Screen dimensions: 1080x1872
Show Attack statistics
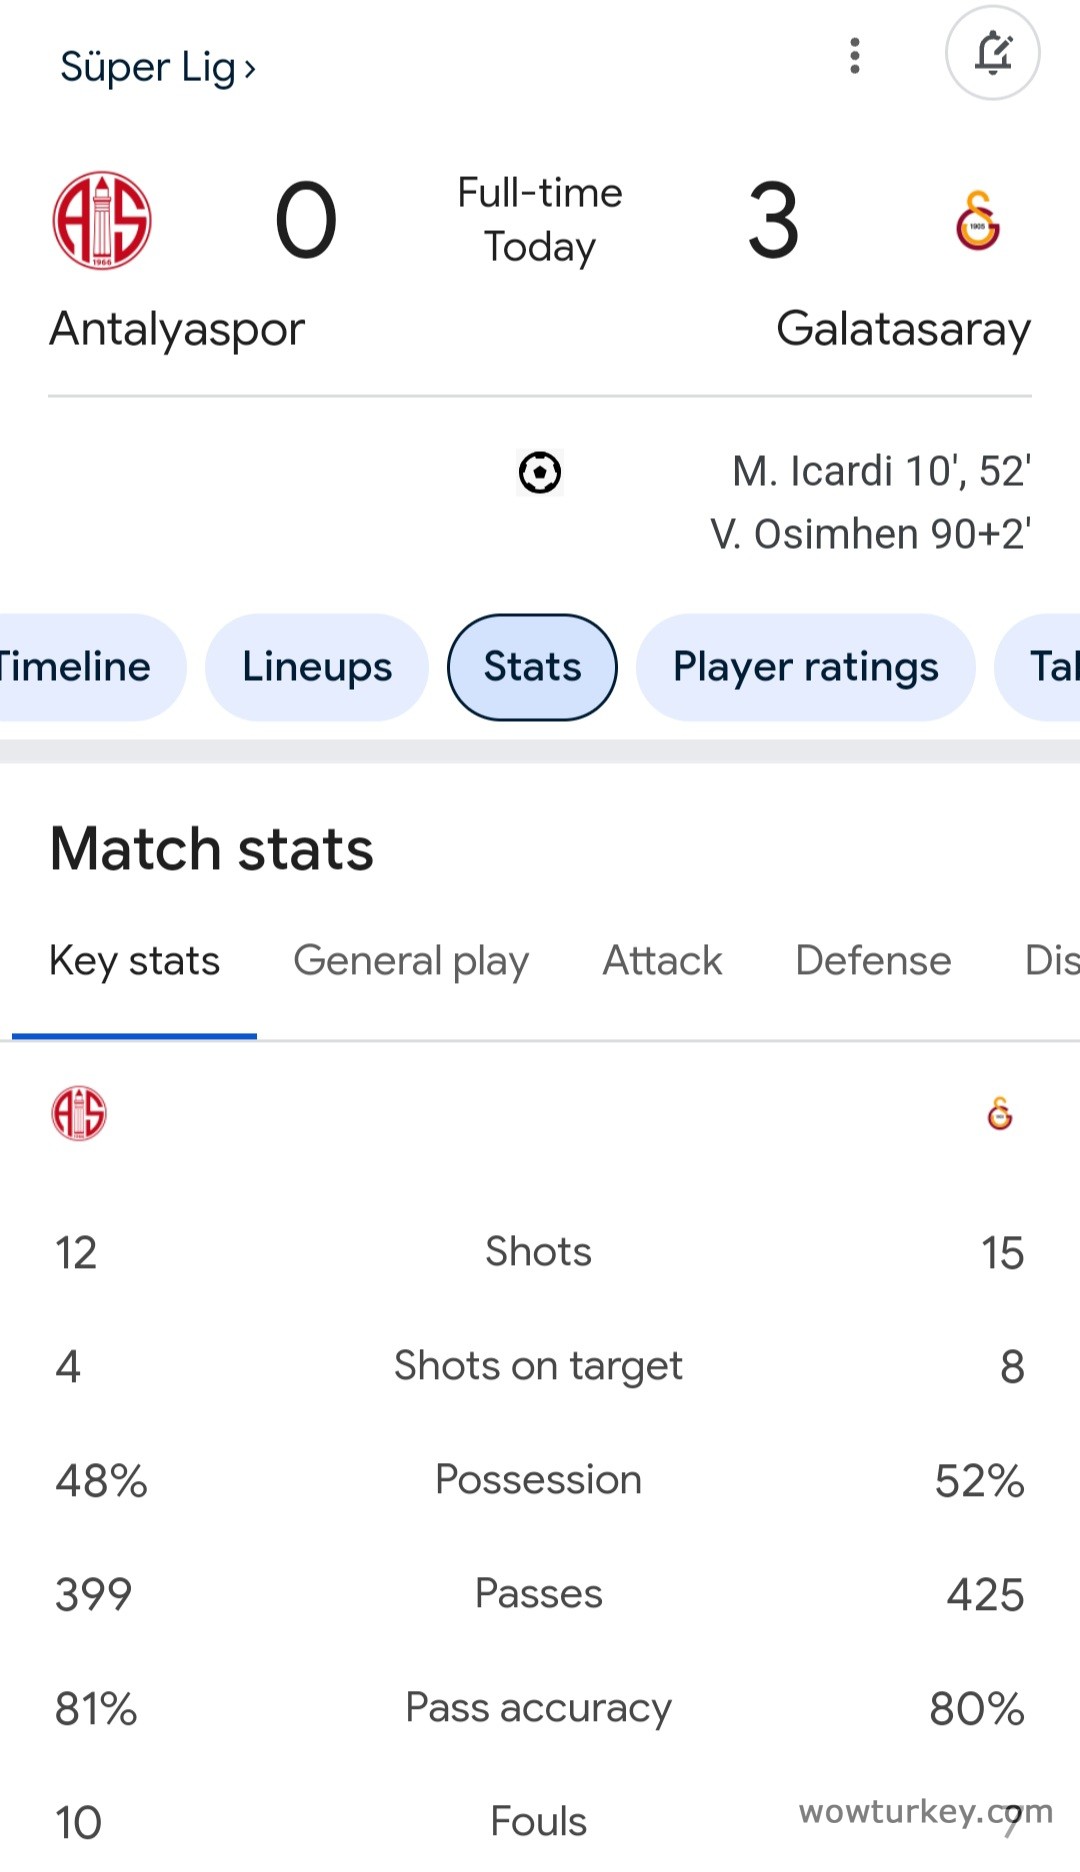coord(662,961)
